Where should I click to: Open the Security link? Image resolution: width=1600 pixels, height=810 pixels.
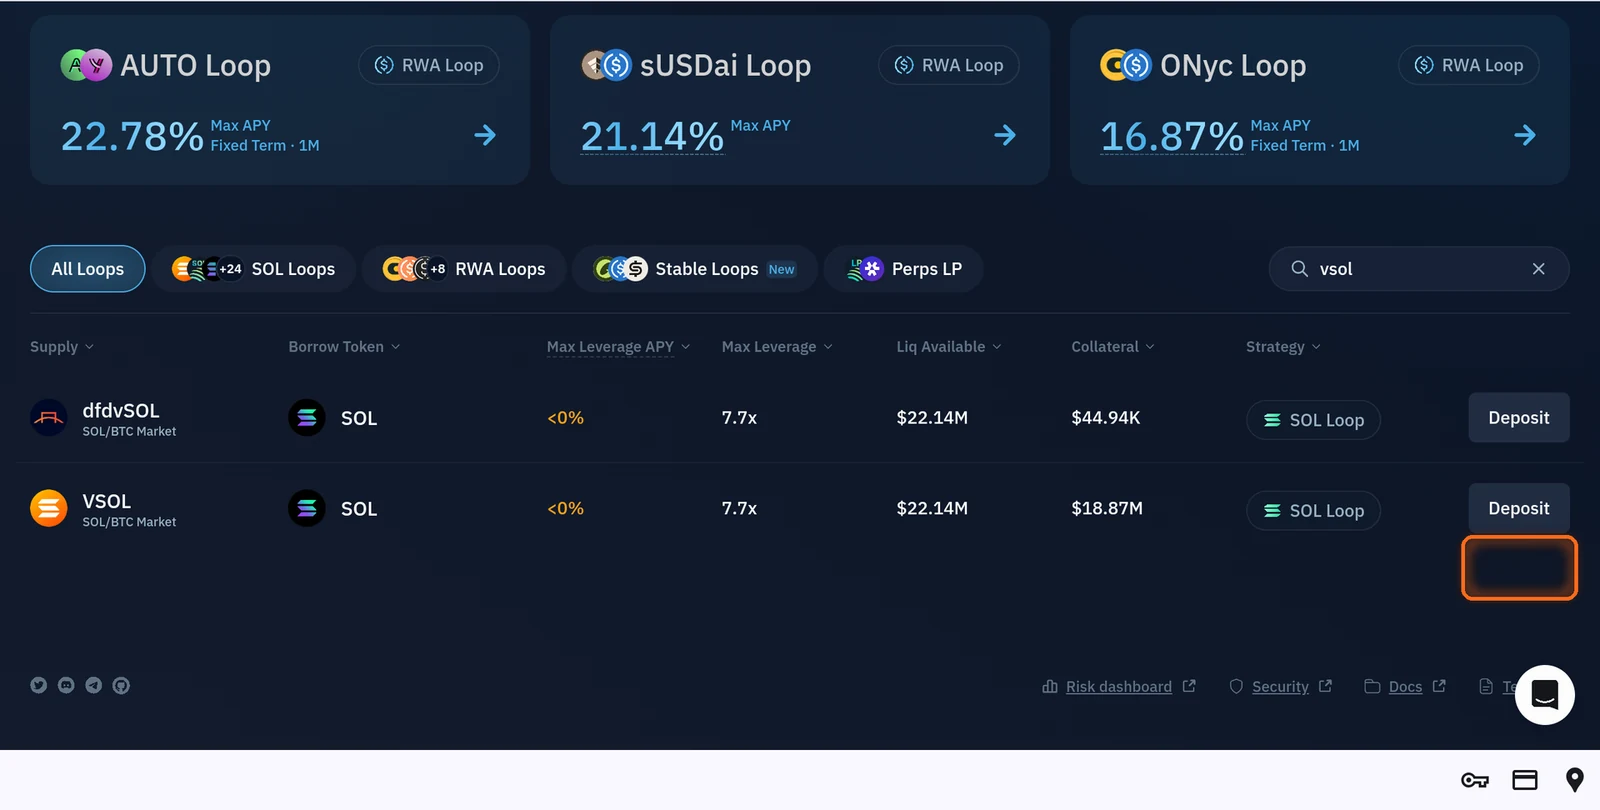click(x=1280, y=687)
